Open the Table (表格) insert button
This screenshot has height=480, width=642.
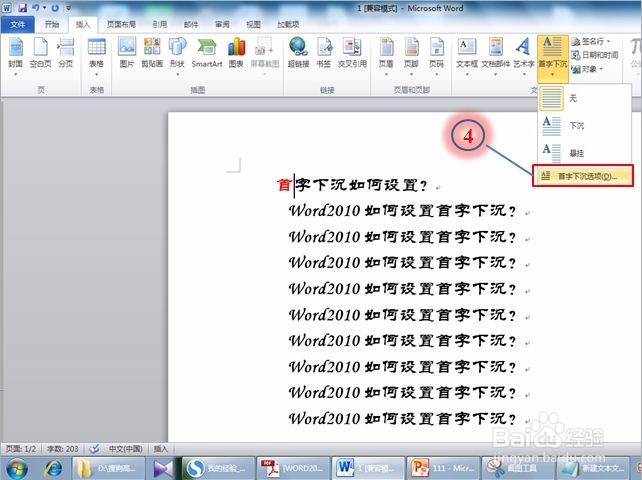97,57
